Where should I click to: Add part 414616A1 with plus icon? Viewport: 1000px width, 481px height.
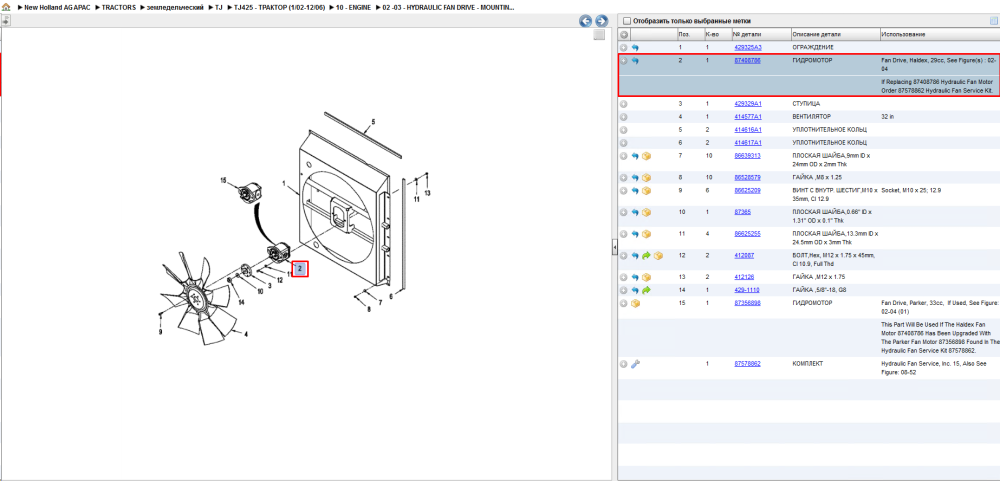coord(624,130)
